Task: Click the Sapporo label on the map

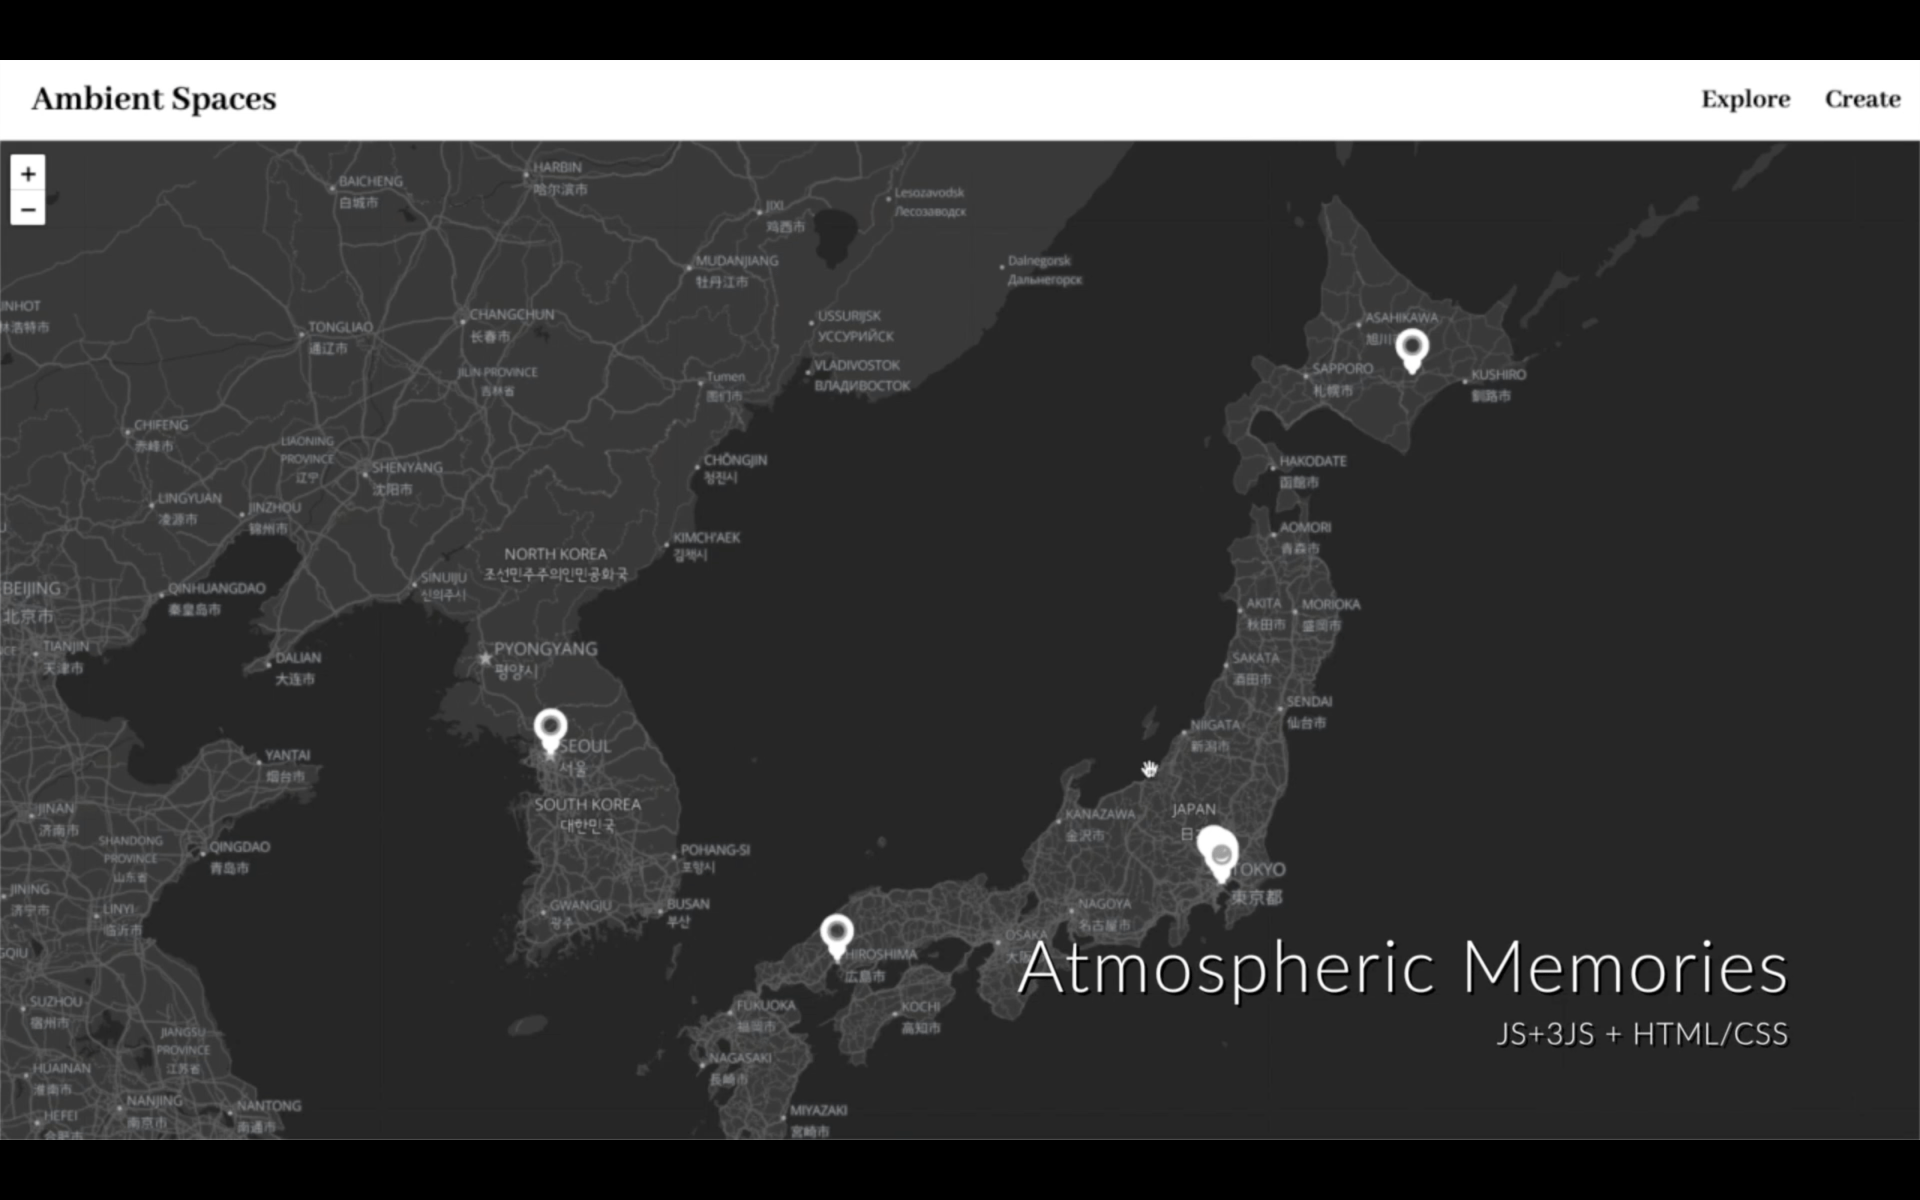Action: 1342,369
